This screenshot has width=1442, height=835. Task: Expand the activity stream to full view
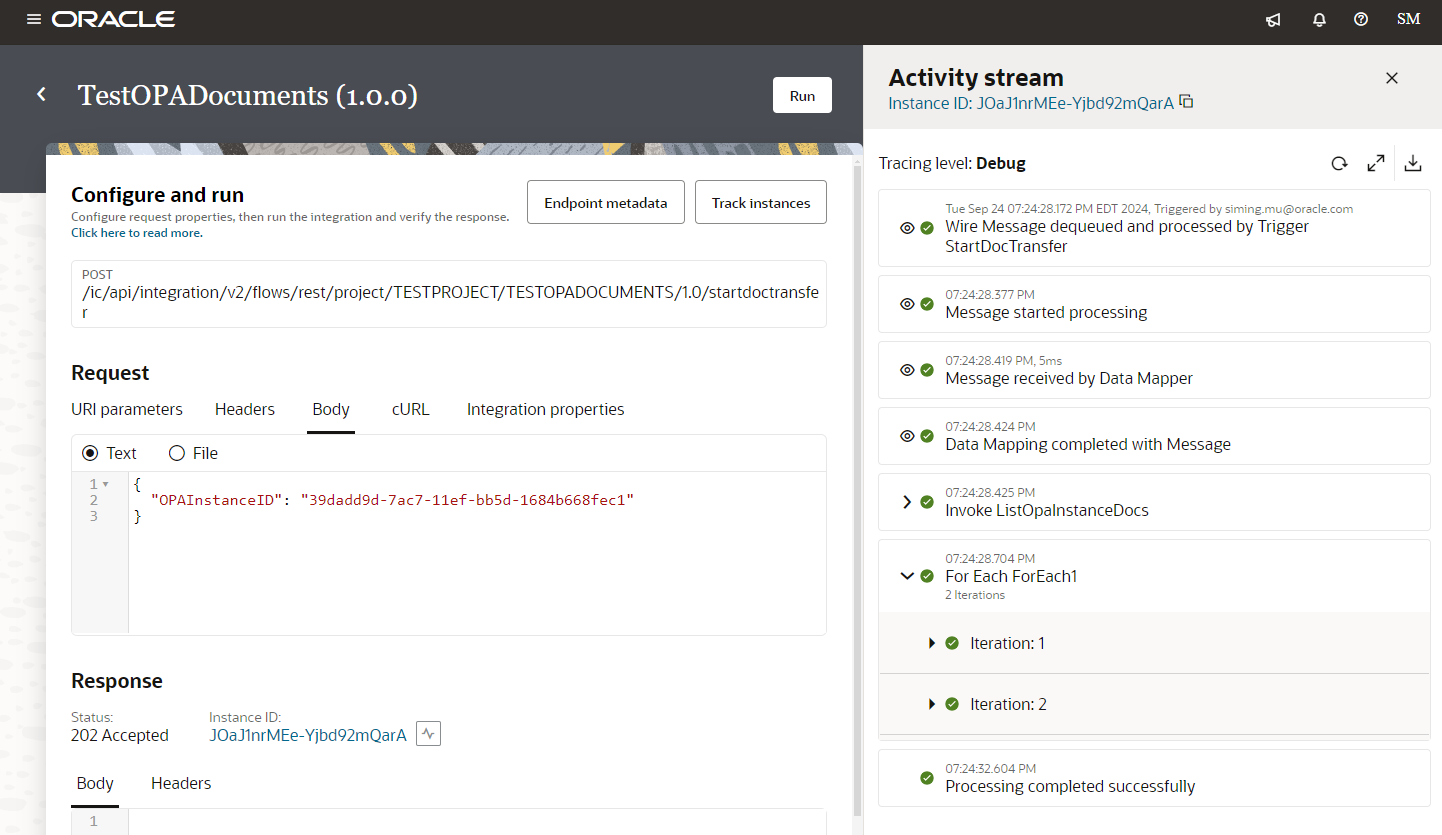click(x=1376, y=163)
